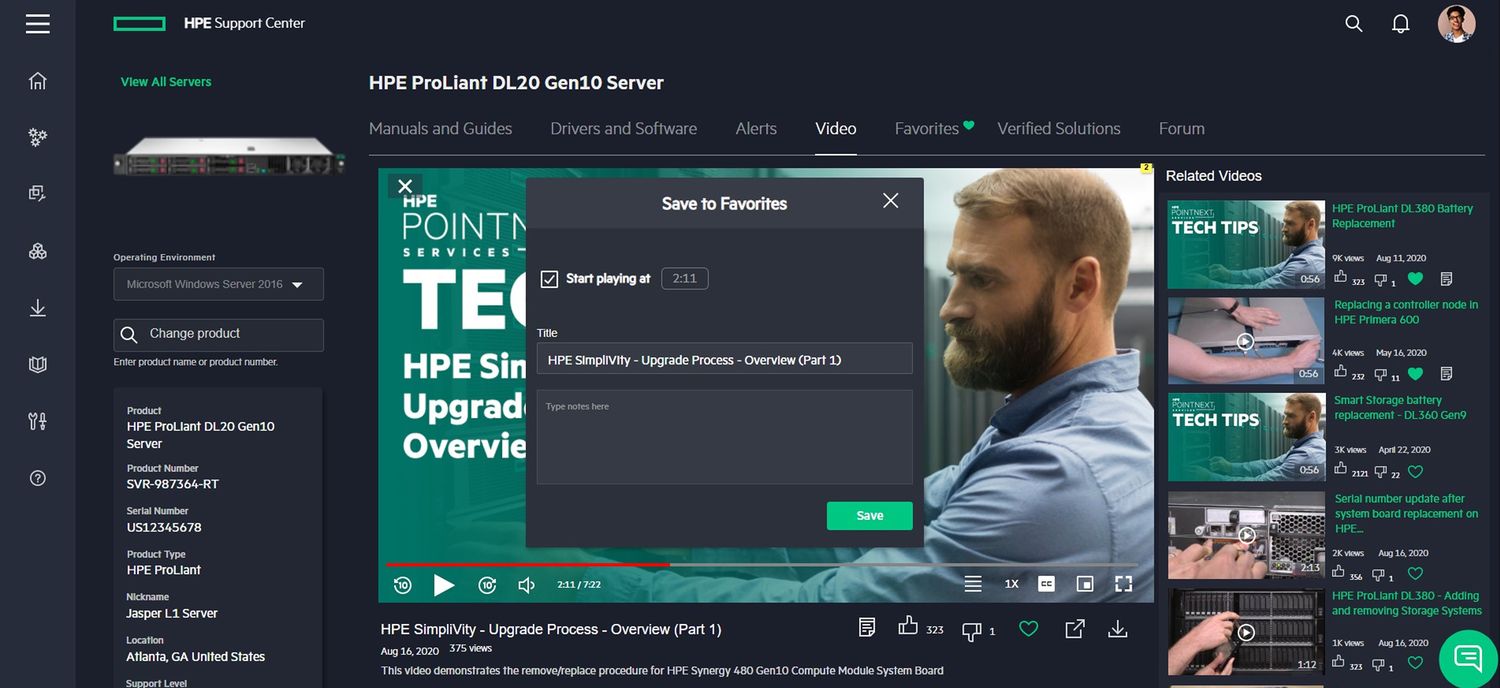The image size is (1500, 688).
Task: Open video in new window icon
Action: pos(1075,629)
